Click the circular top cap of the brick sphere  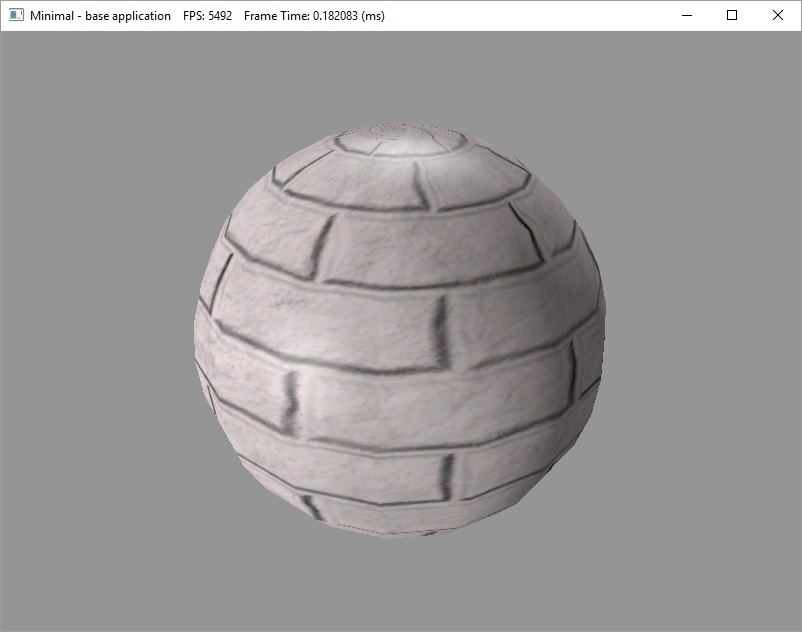click(x=402, y=138)
